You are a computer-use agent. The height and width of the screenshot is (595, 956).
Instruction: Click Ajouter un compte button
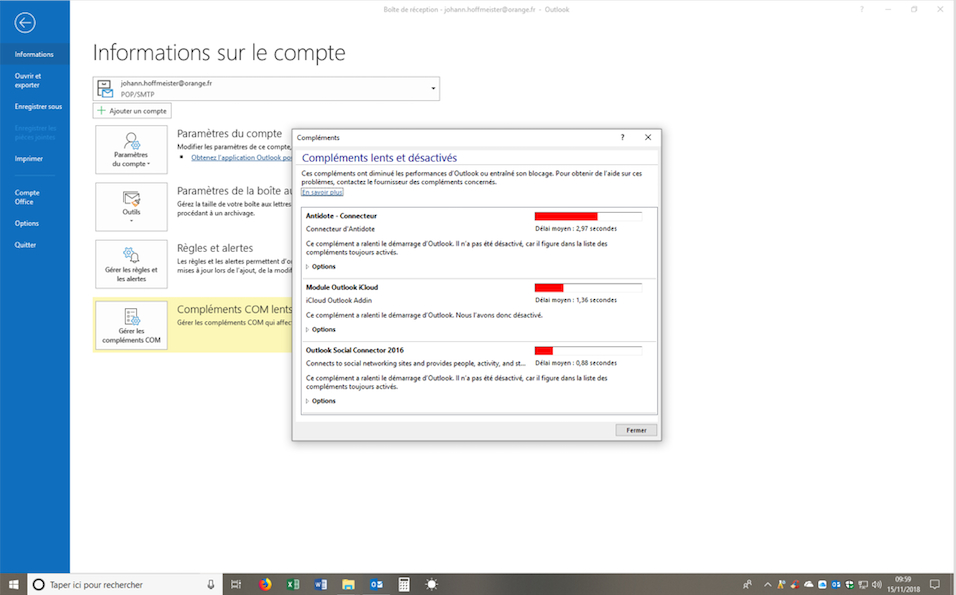tap(132, 111)
